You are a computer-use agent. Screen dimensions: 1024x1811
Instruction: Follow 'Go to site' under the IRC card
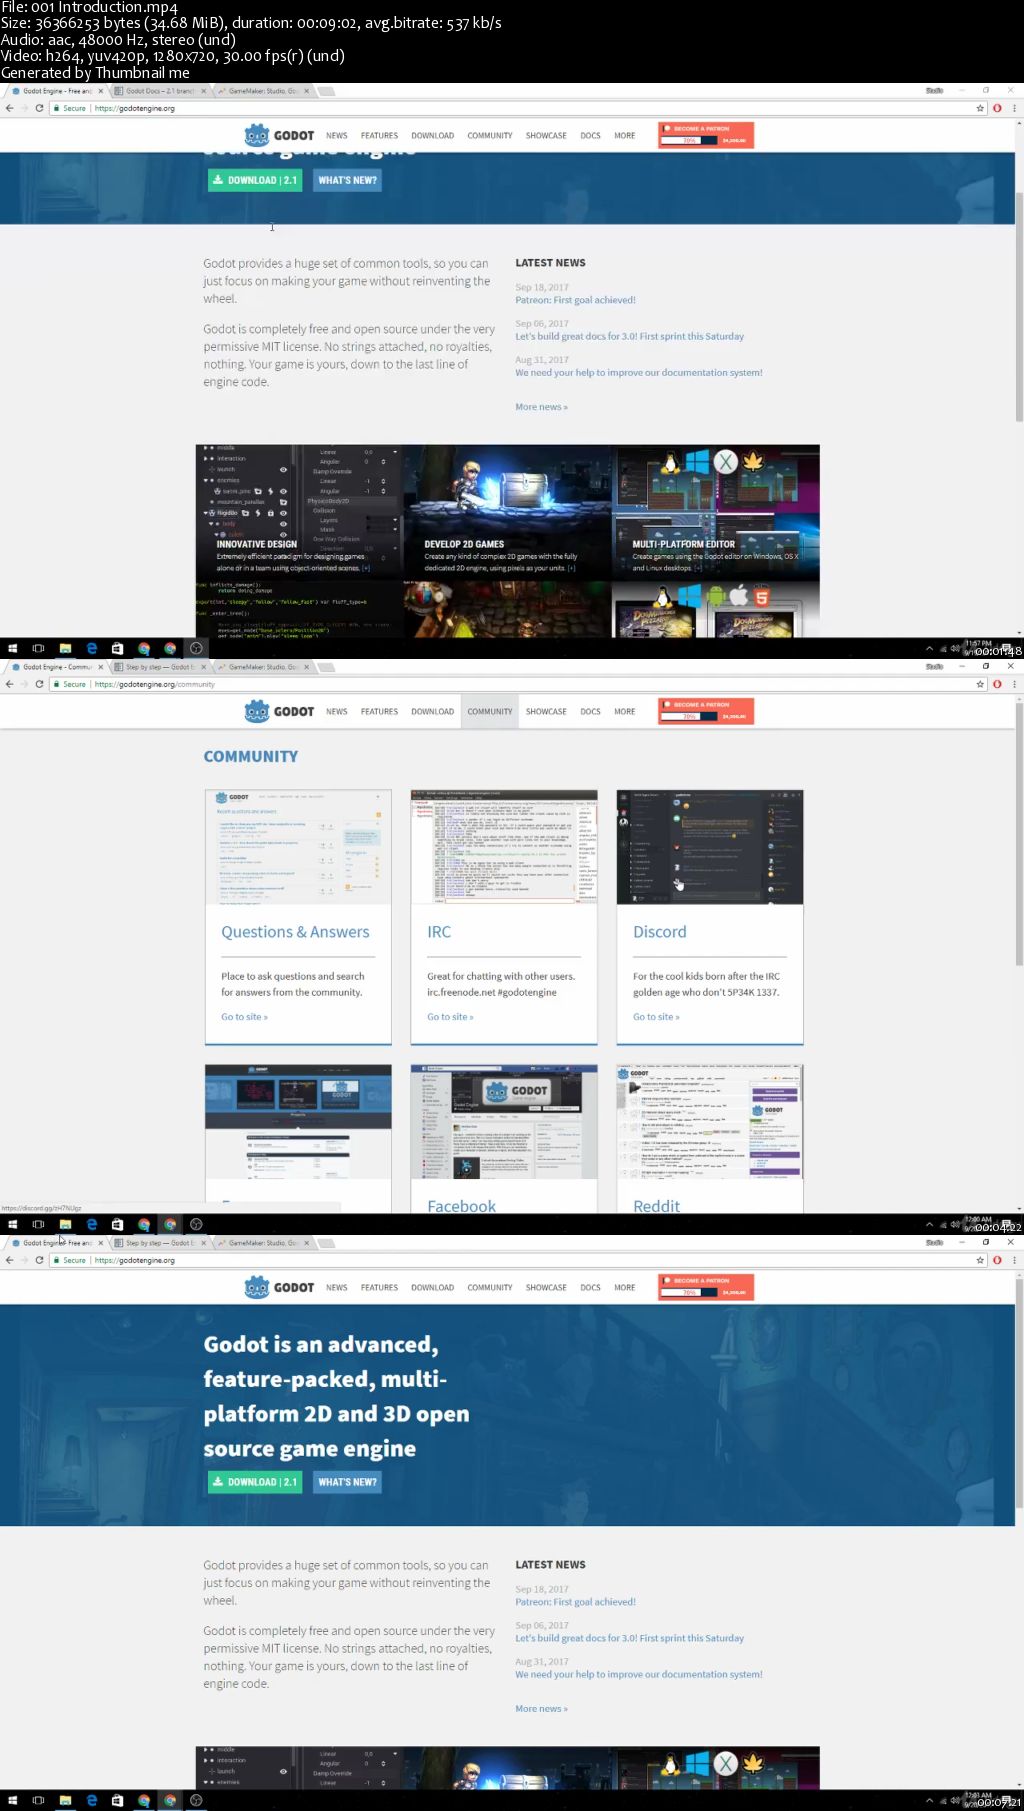click(450, 1017)
